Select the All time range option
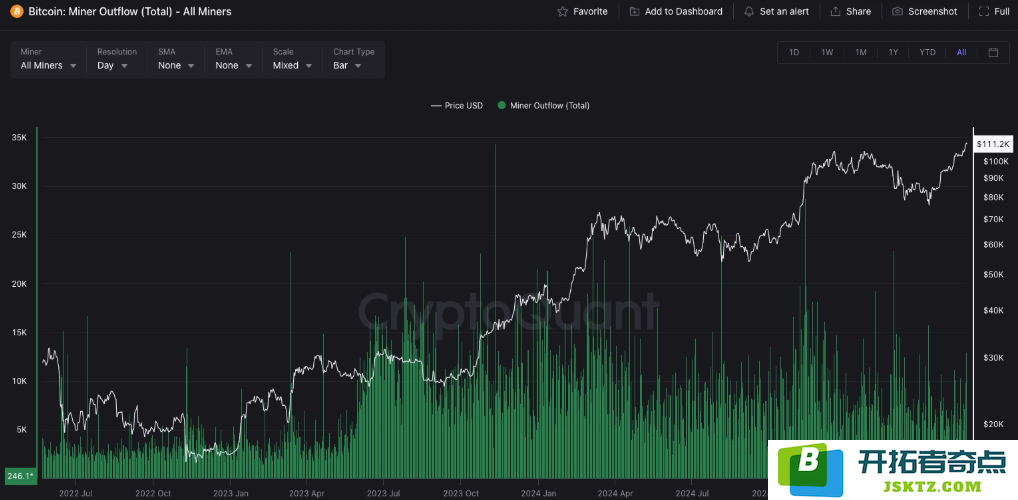 (962, 53)
